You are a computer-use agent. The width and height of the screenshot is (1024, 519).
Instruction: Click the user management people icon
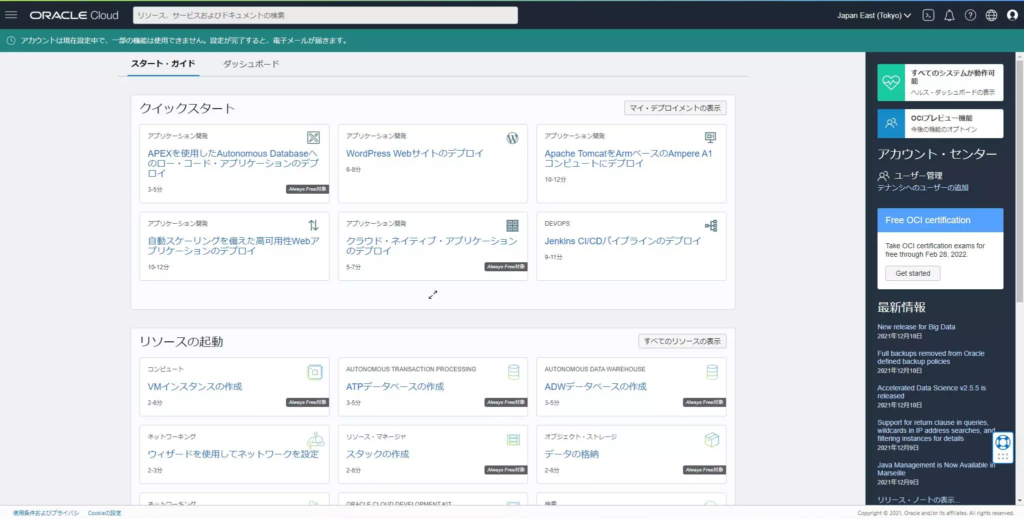point(884,176)
